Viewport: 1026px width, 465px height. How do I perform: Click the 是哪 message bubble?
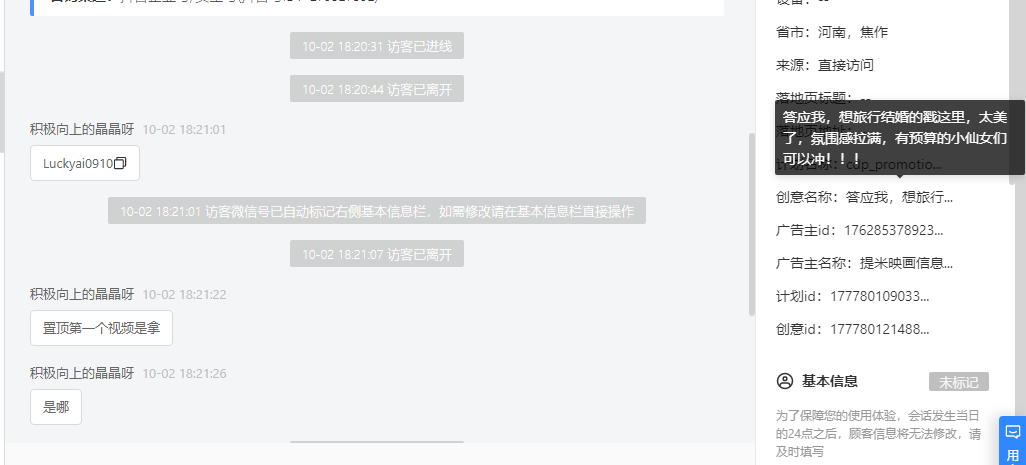56,407
